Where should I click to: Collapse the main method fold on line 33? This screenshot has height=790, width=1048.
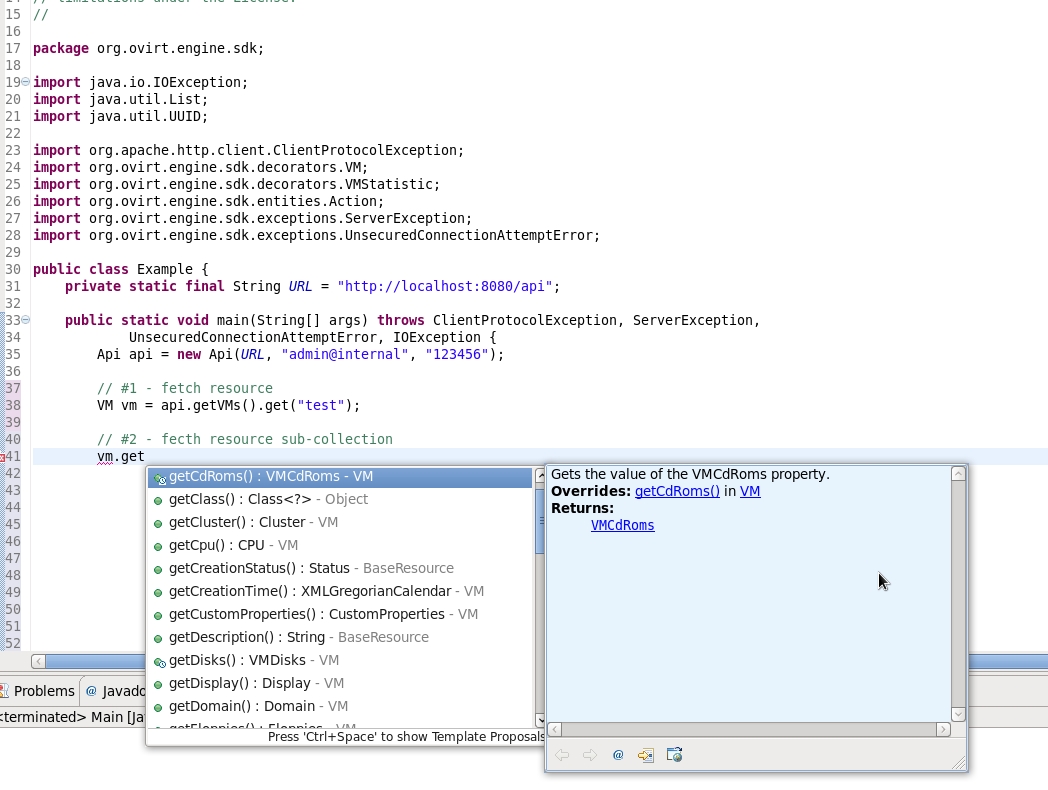pyautogui.click(x=26, y=320)
